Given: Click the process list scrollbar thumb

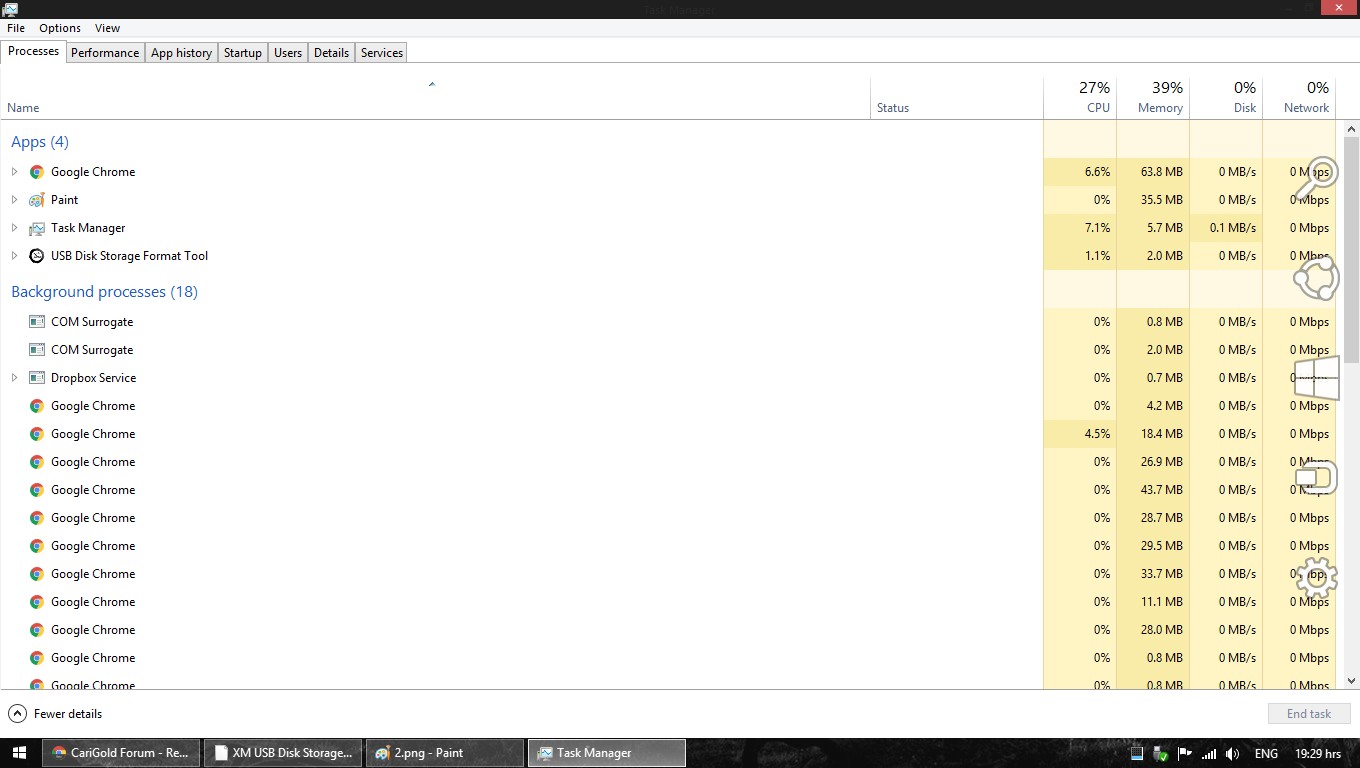Looking at the screenshot, I should pyautogui.click(x=1352, y=250).
